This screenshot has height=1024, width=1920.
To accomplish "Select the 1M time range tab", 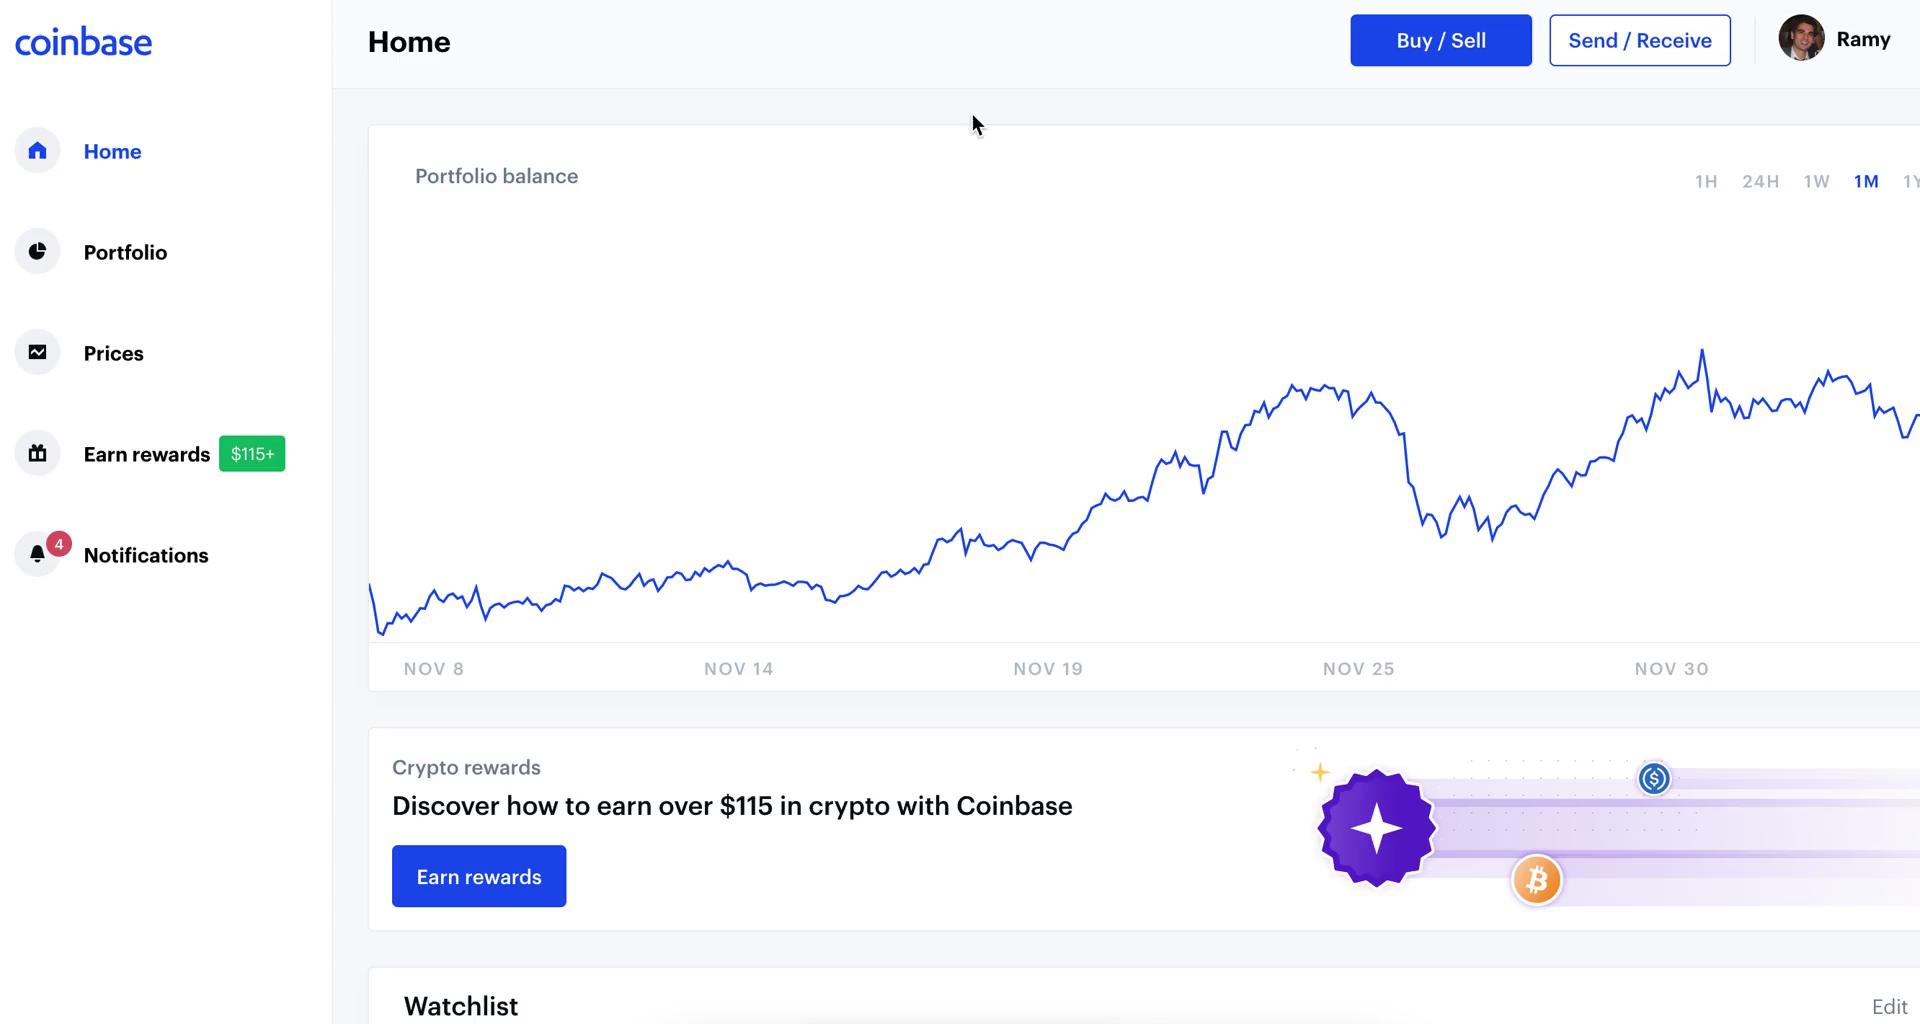I will 1866,181.
